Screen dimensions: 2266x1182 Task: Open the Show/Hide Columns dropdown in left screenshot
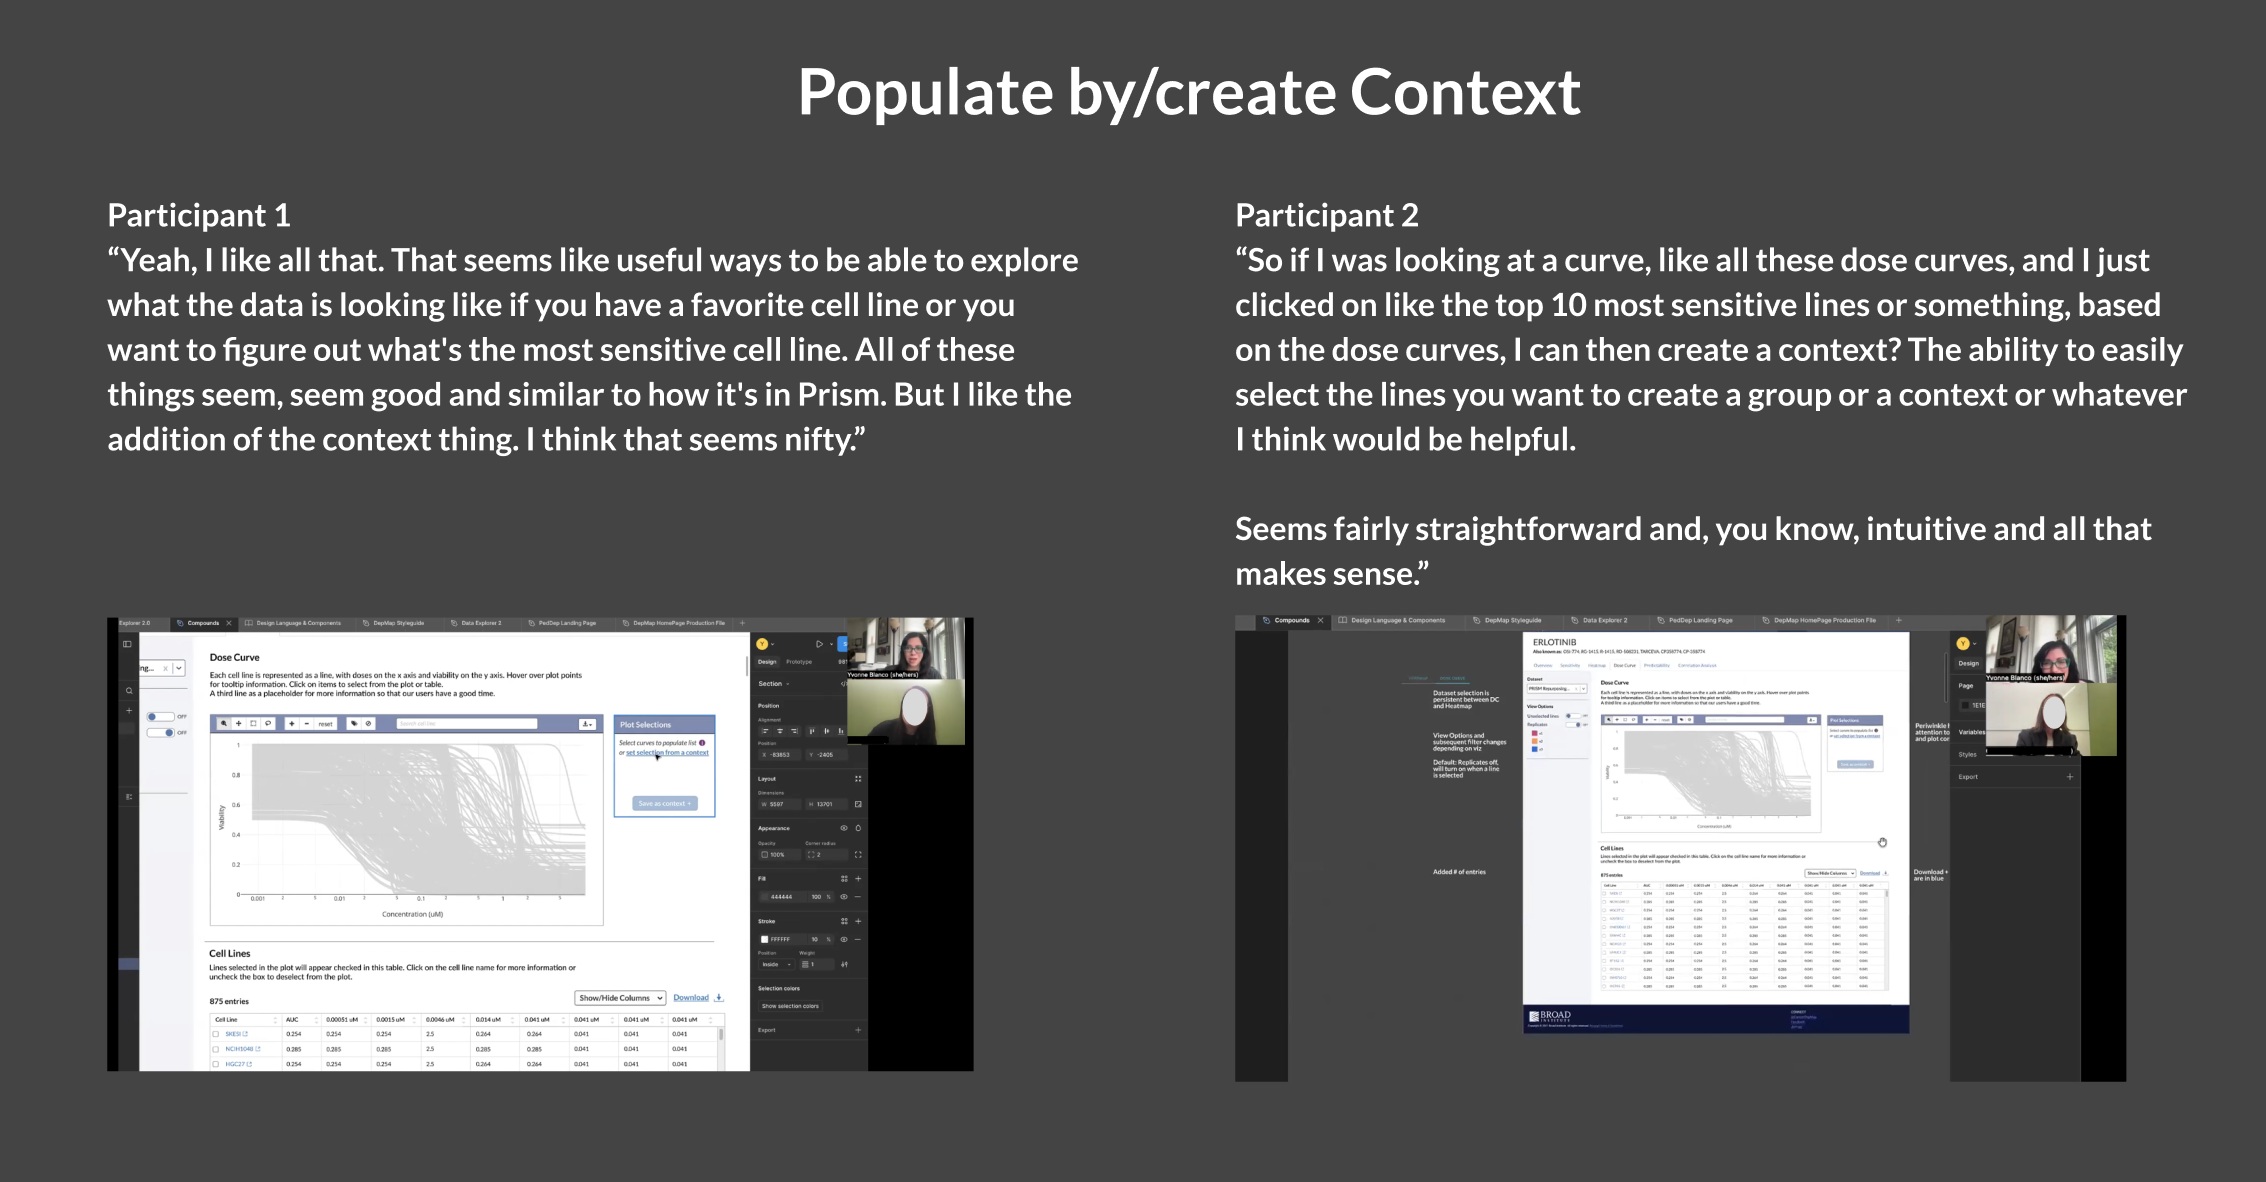coord(620,998)
